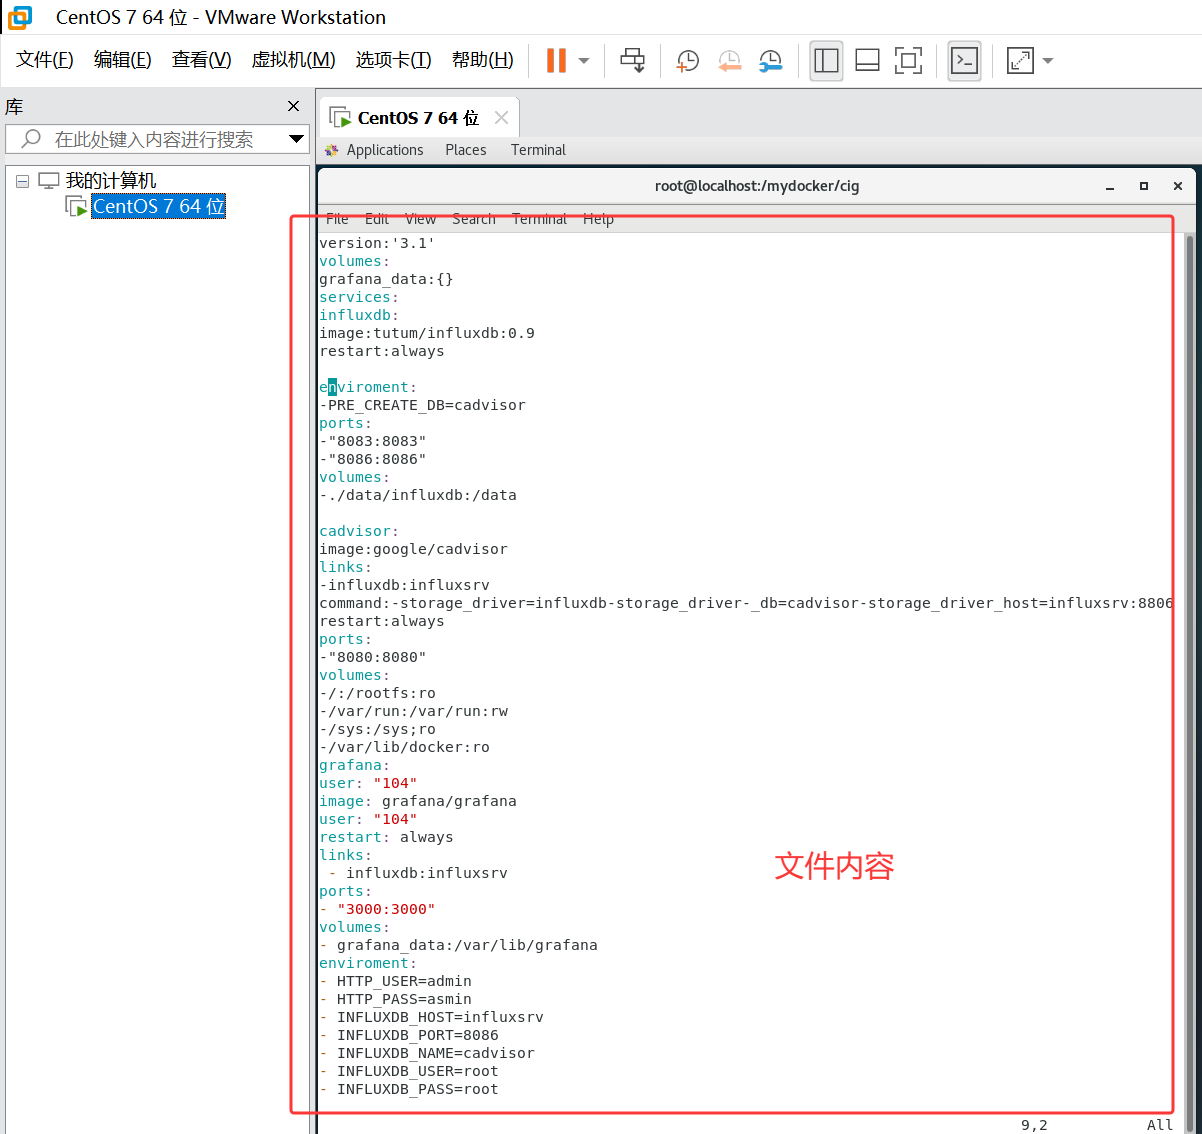
Task: Send Ctrl+Alt+Del to the virtual machine
Action: (x=632, y=61)
